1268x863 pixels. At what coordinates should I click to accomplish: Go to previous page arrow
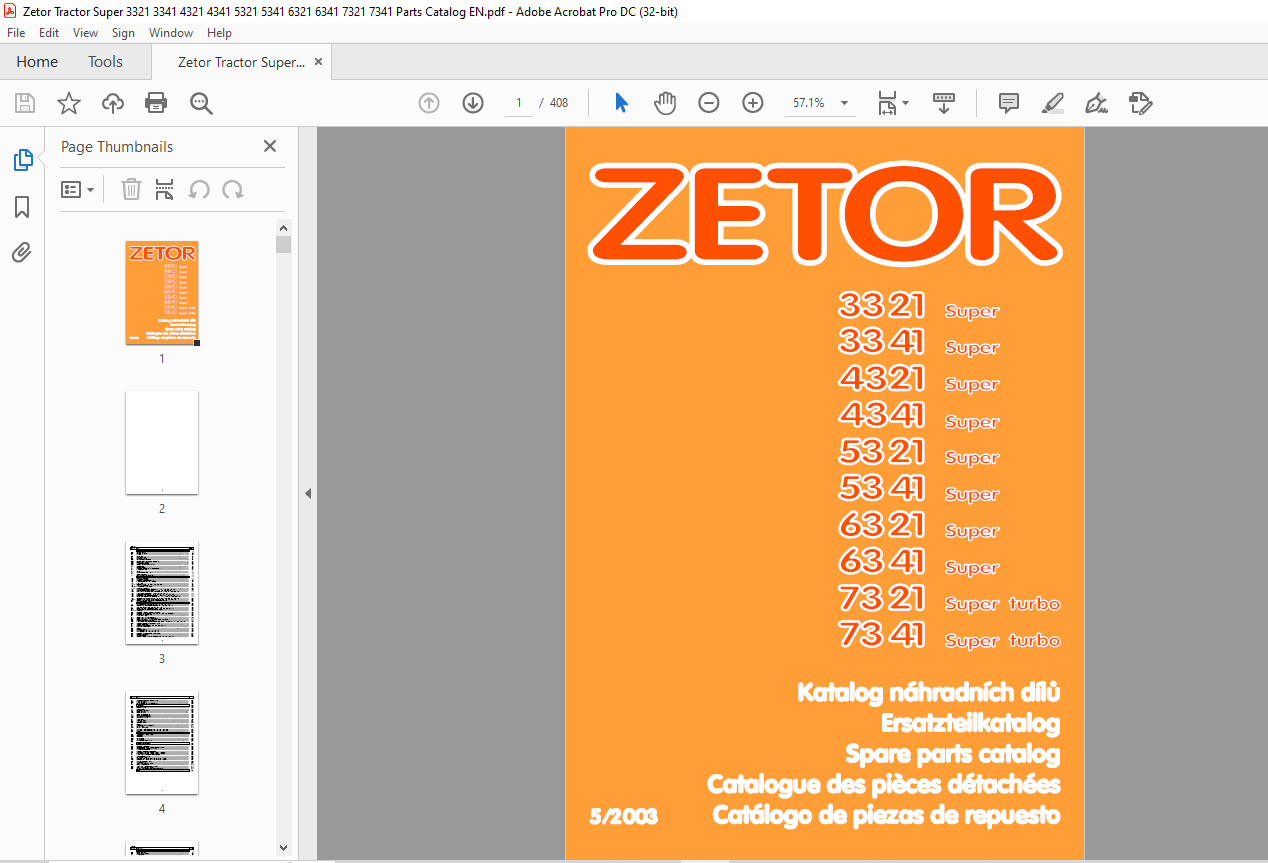coord(429,103)
